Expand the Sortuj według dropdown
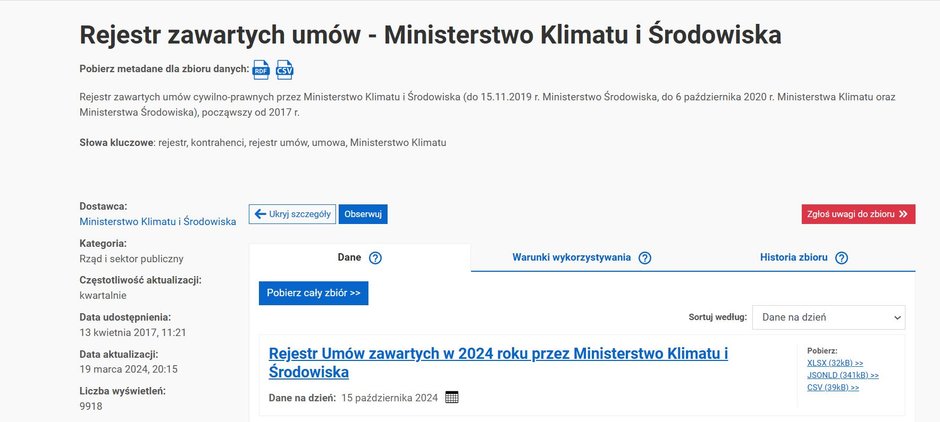940x422 pixels. click(828, 317)
